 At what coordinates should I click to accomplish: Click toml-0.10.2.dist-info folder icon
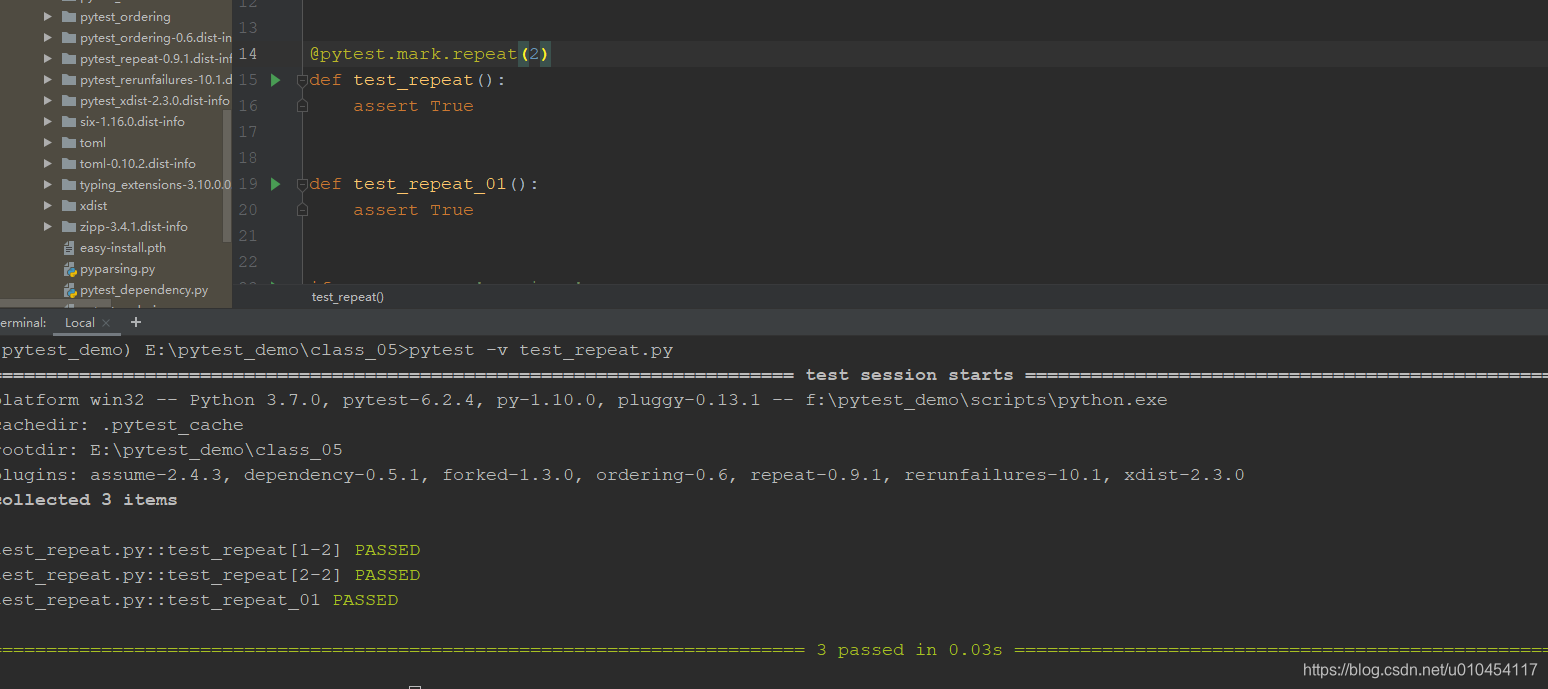(x=69, y=164)
